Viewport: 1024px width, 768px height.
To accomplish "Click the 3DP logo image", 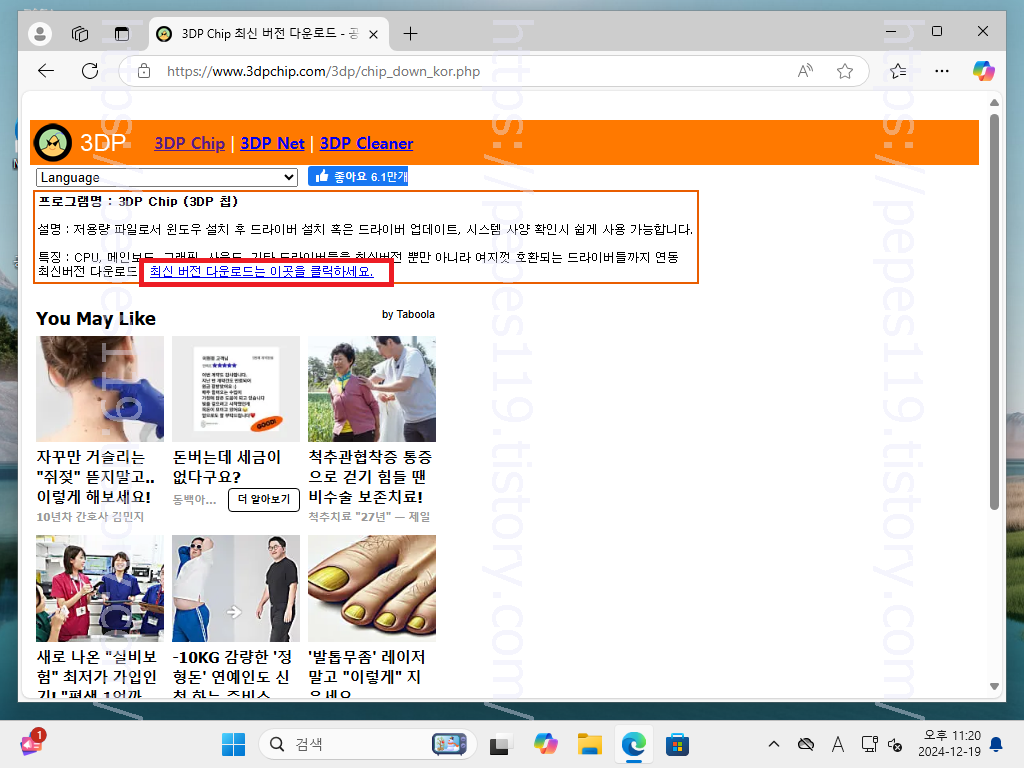I will (x=54, y=142).
